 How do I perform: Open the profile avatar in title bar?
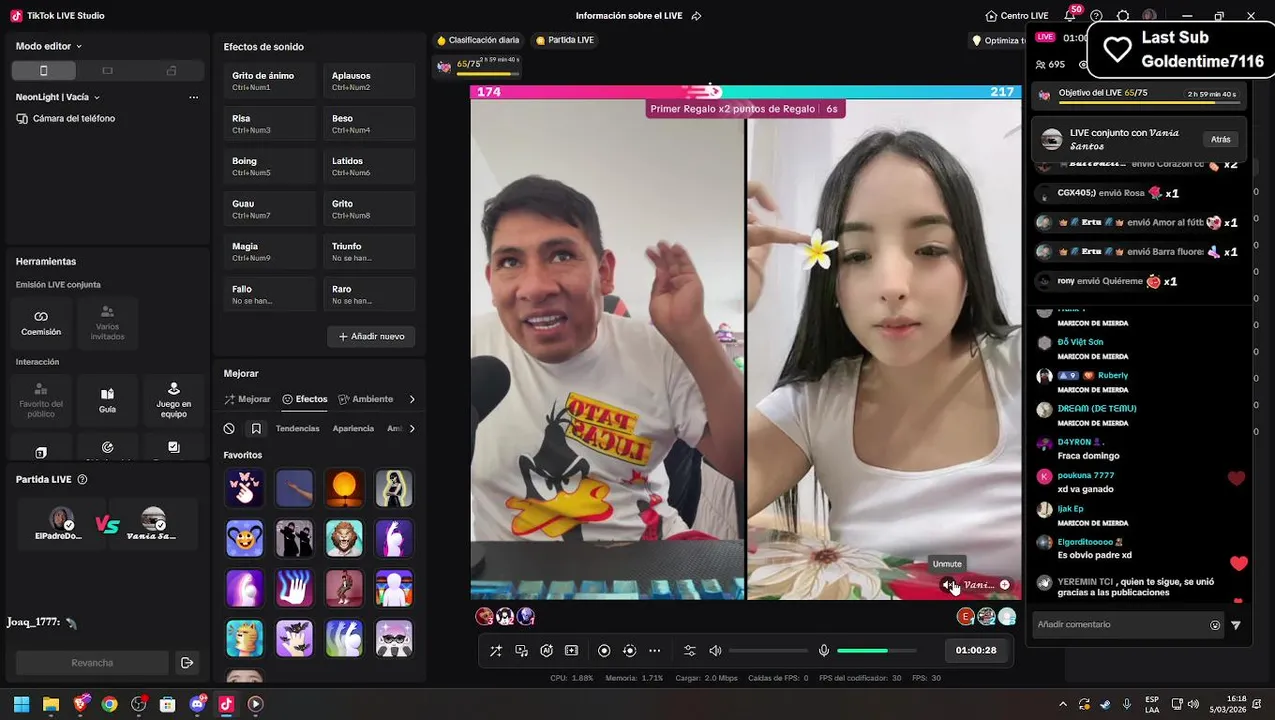1150,16
